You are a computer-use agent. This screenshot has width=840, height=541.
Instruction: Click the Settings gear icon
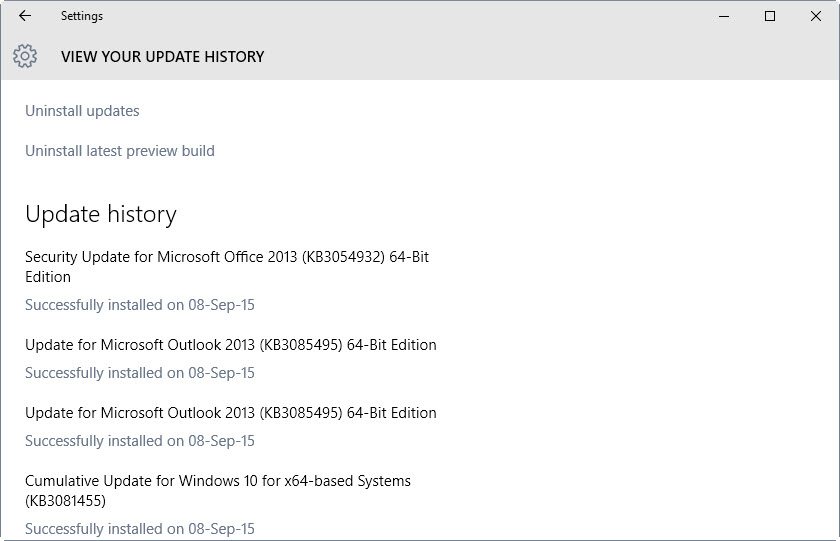[x=25, y=56]
